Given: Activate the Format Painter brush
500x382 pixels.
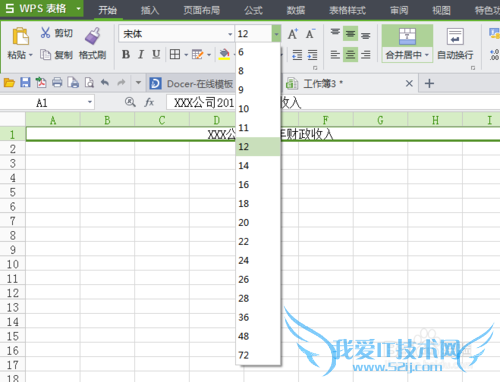Looking at the screenshot, I should (x=93, y=36).
